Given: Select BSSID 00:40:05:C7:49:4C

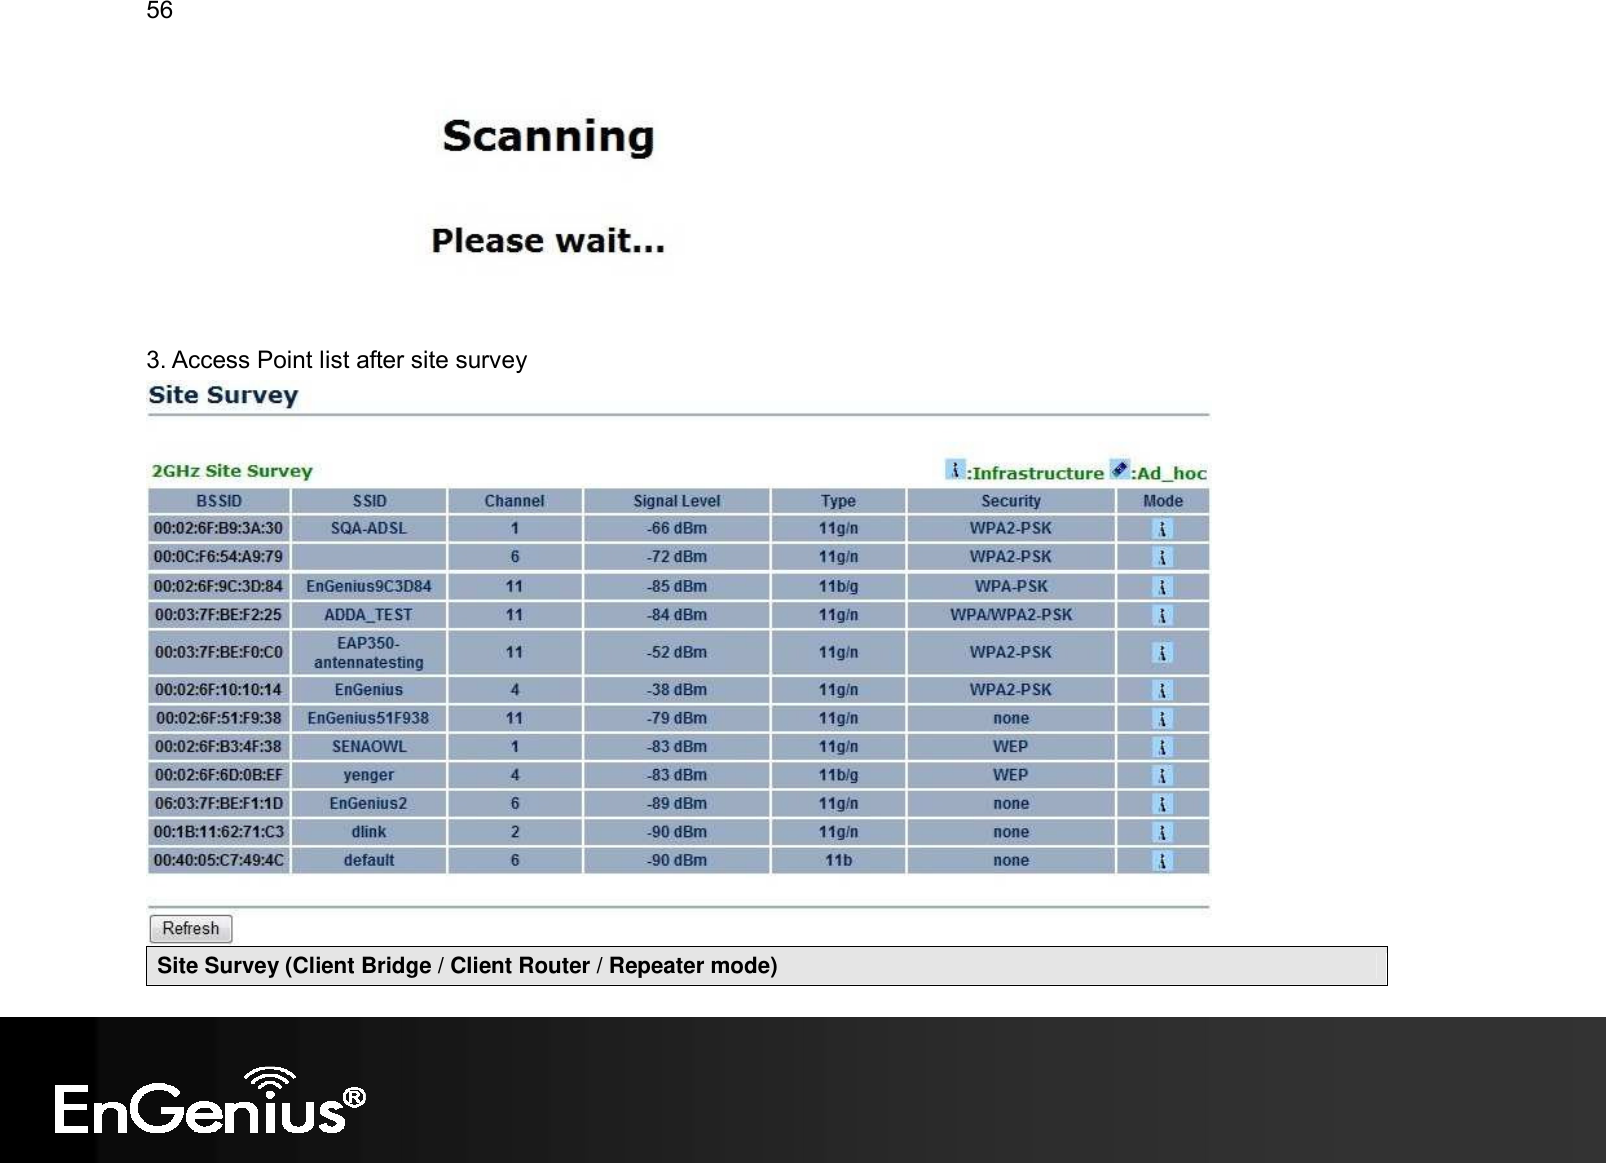Looking at the screenshot, I should click(x=218, y=860).
